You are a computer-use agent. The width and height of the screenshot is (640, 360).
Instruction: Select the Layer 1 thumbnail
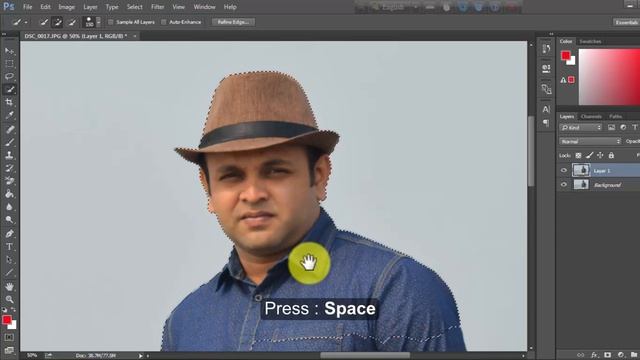point(581,170)
